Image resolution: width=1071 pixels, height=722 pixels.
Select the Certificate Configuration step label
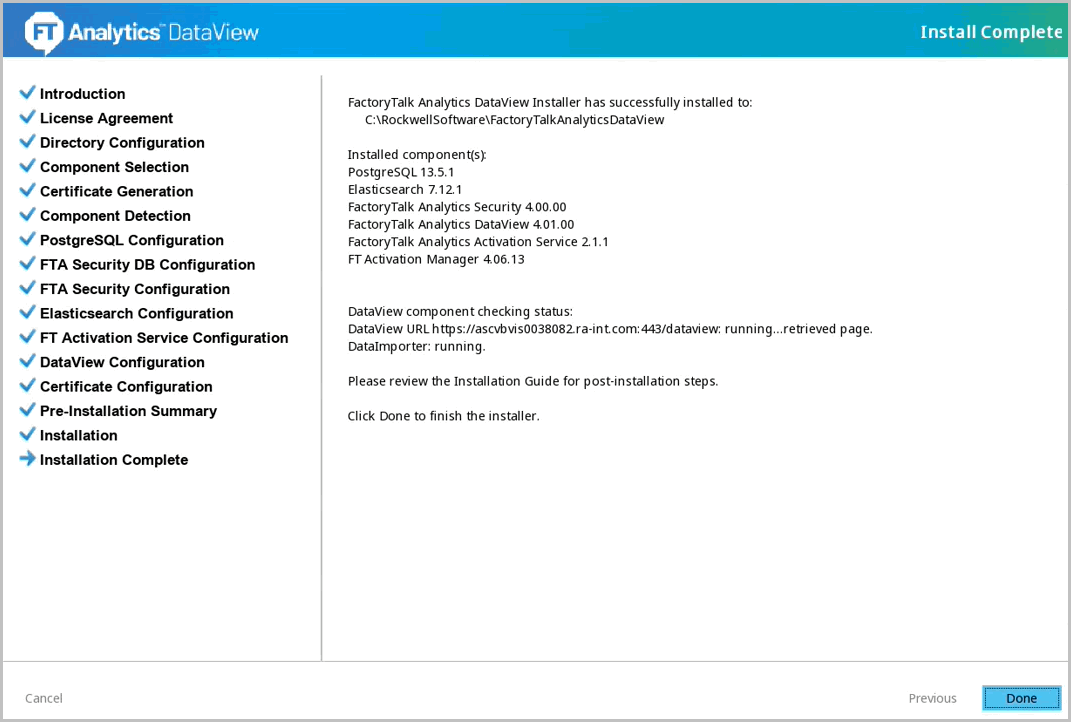[126, 387]
